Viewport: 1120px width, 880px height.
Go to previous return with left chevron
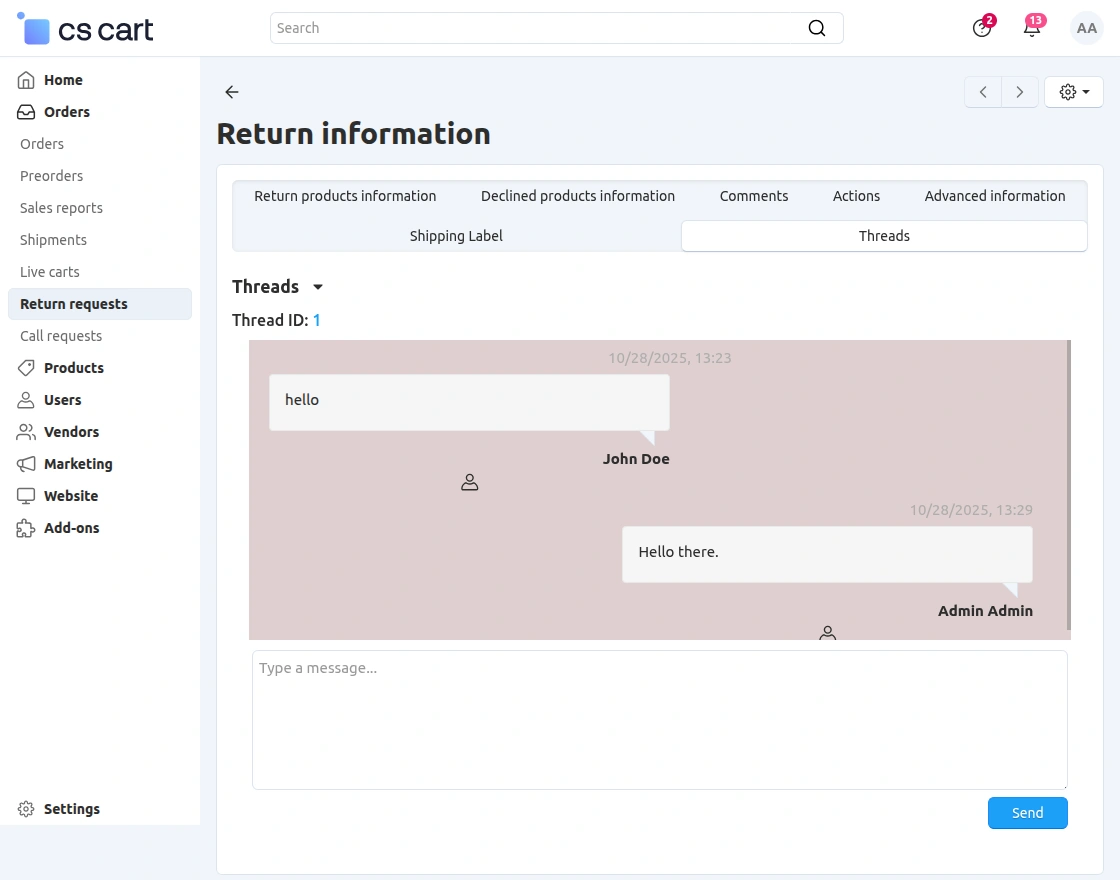click(983, 92)
